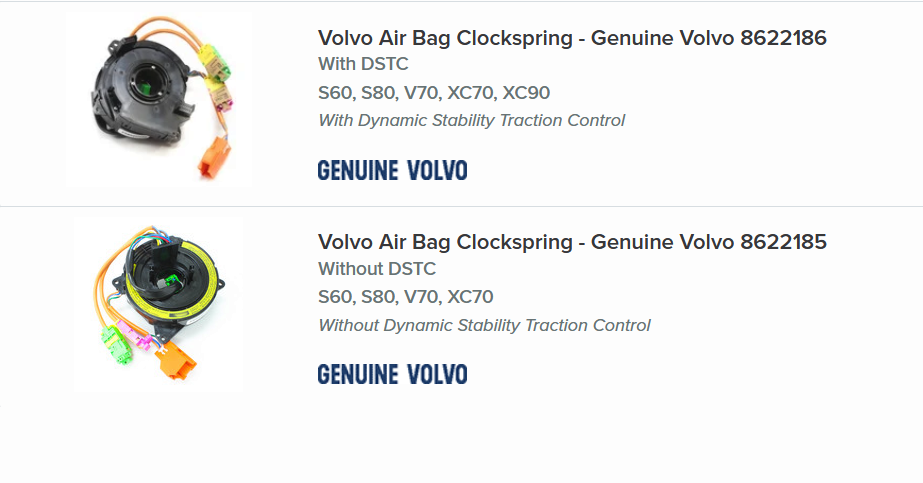This screenshot has height=483, width=923.
Task: Select the S60, S80, V70, XC70, XC90 fitment text
Action: (x=434, y=93)
